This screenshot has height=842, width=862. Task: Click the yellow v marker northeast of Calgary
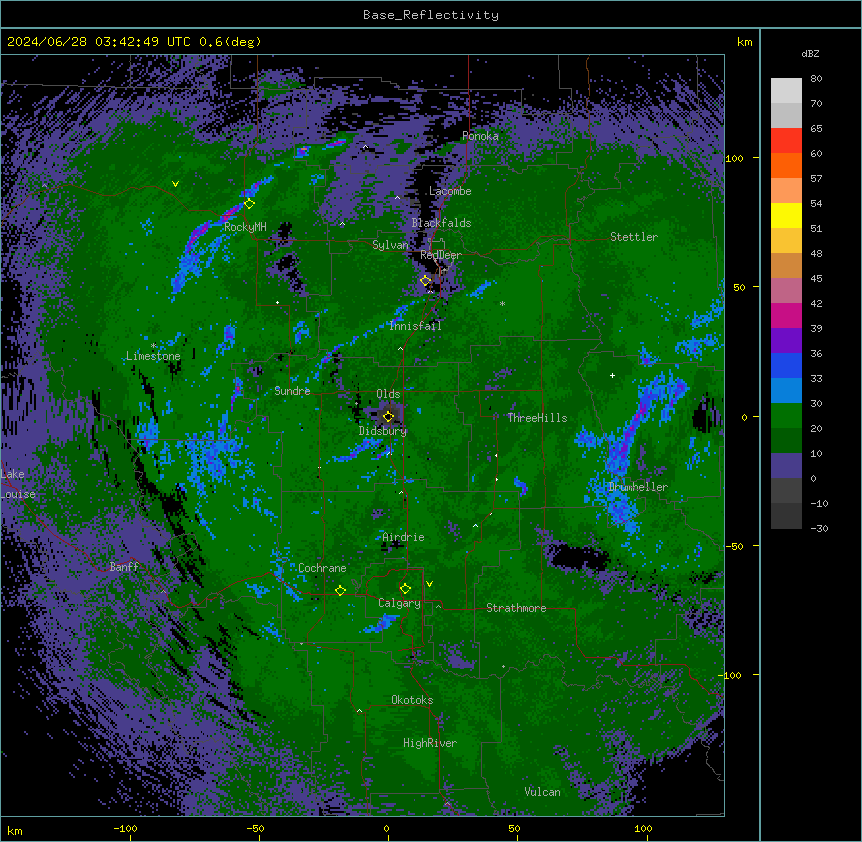point(429,584)
